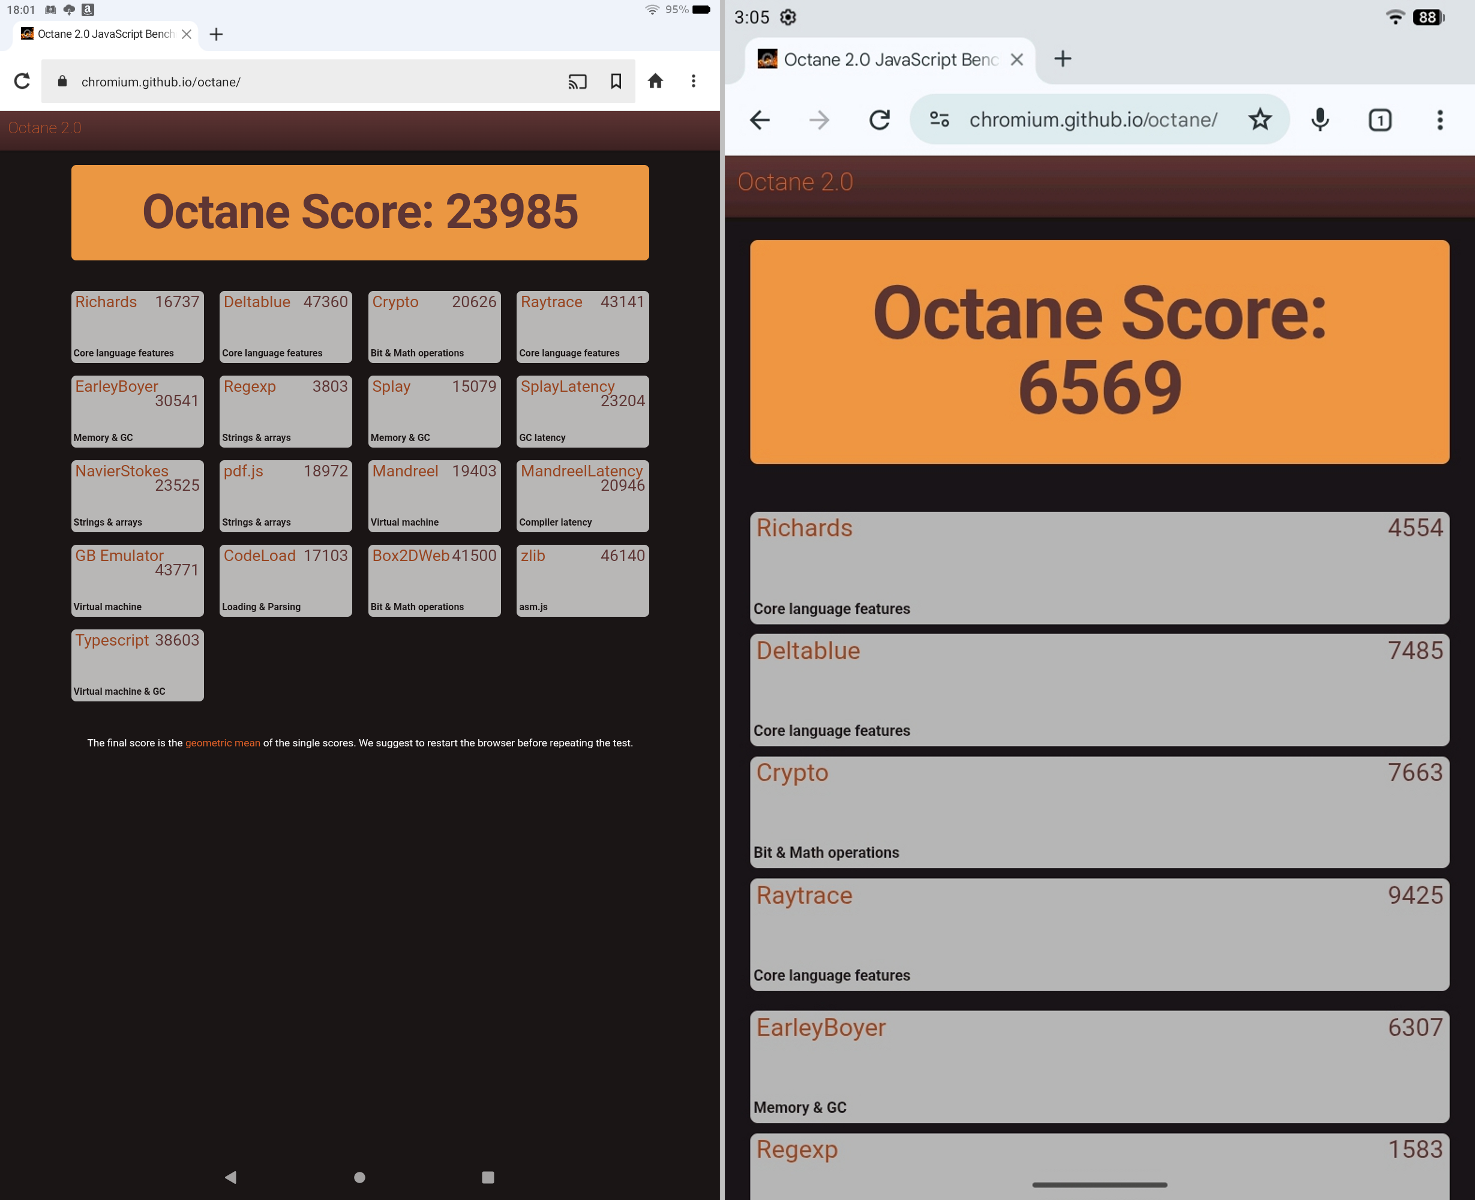Viewport: 1475px width, 1200px height.
Task: Open Typescript 38603 result box
Action: pos(138,665)
